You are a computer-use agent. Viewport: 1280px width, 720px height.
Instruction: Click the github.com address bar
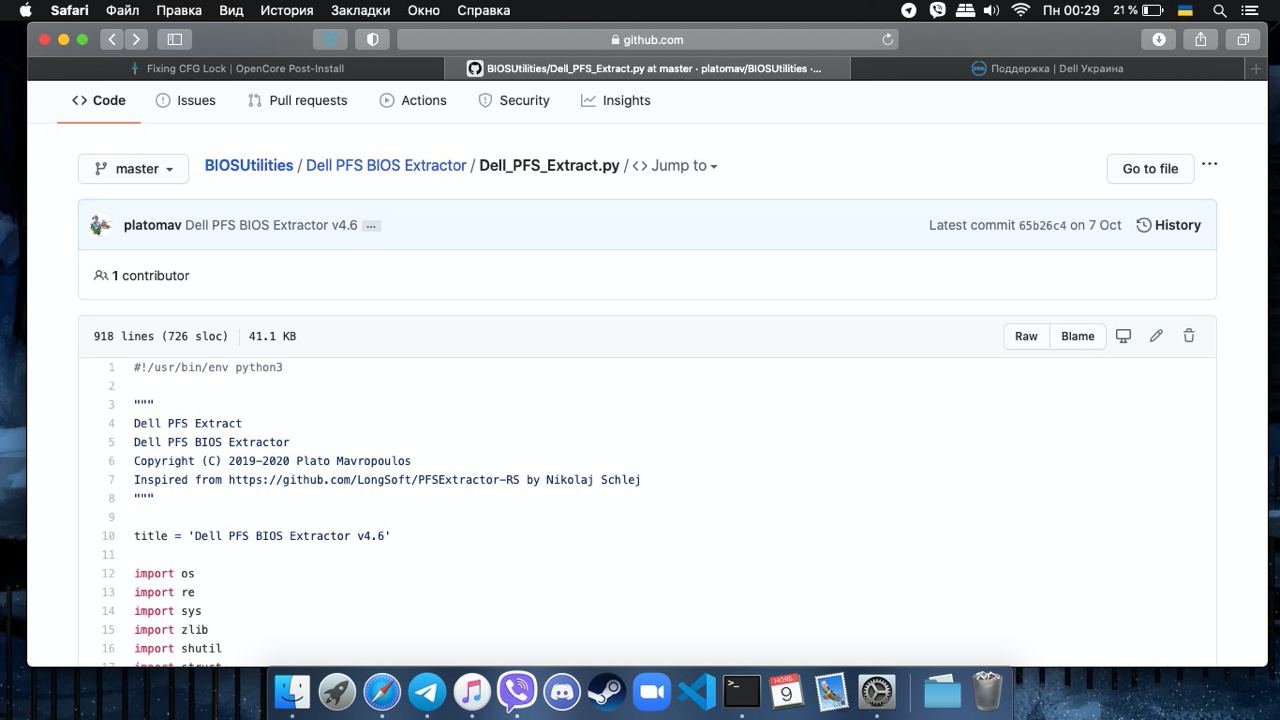point(647,39)
